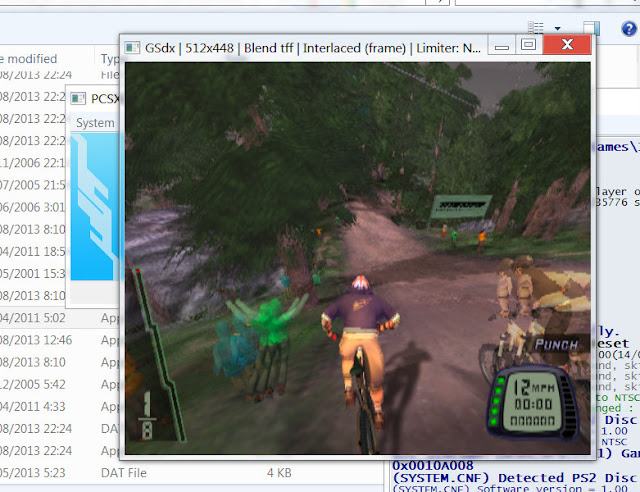Viewport: 640px width, 492px height.
Task: Select the file row dated 07/2005 21:5
Action: coord(33,185)
